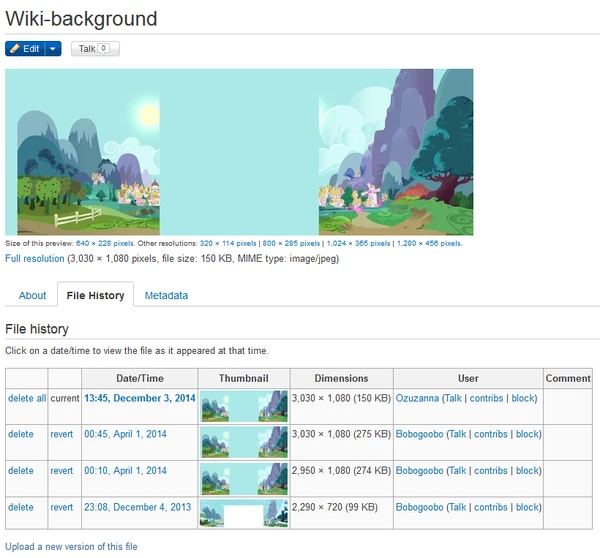
Task: Open the Wiki-background preview image
Action: 239,152
